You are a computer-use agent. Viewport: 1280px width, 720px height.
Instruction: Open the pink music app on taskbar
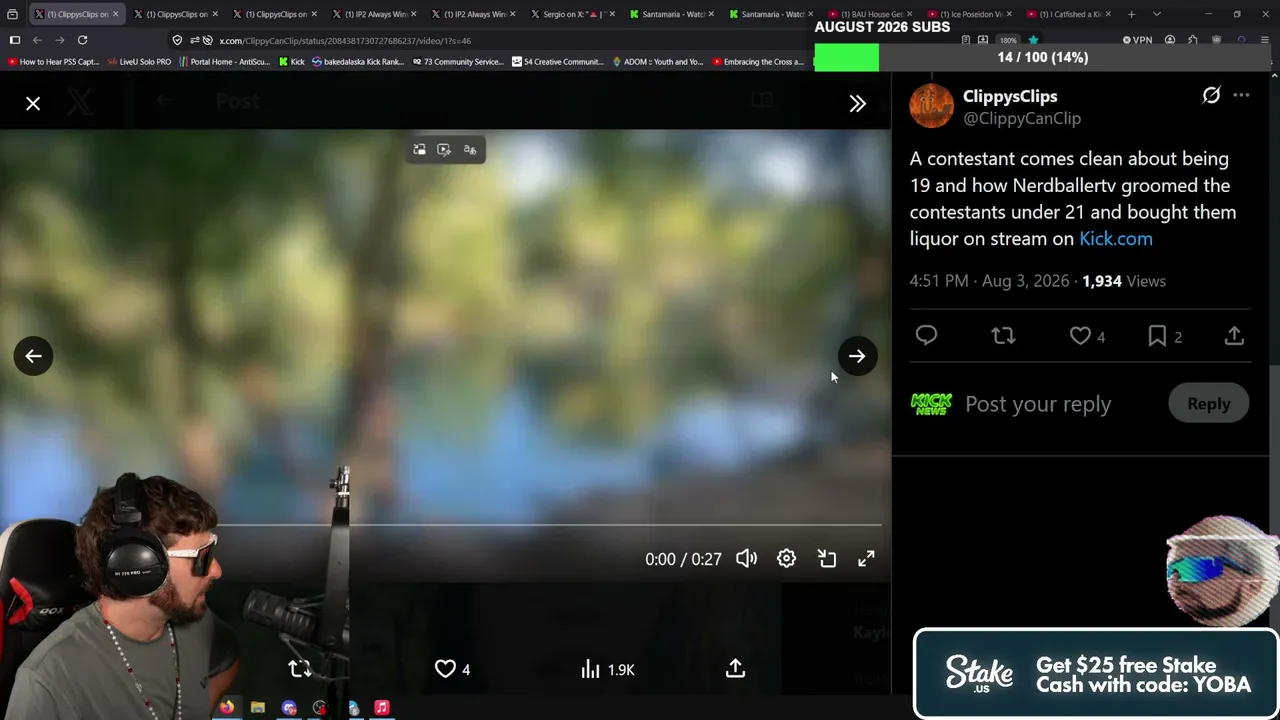click(382, 707)
